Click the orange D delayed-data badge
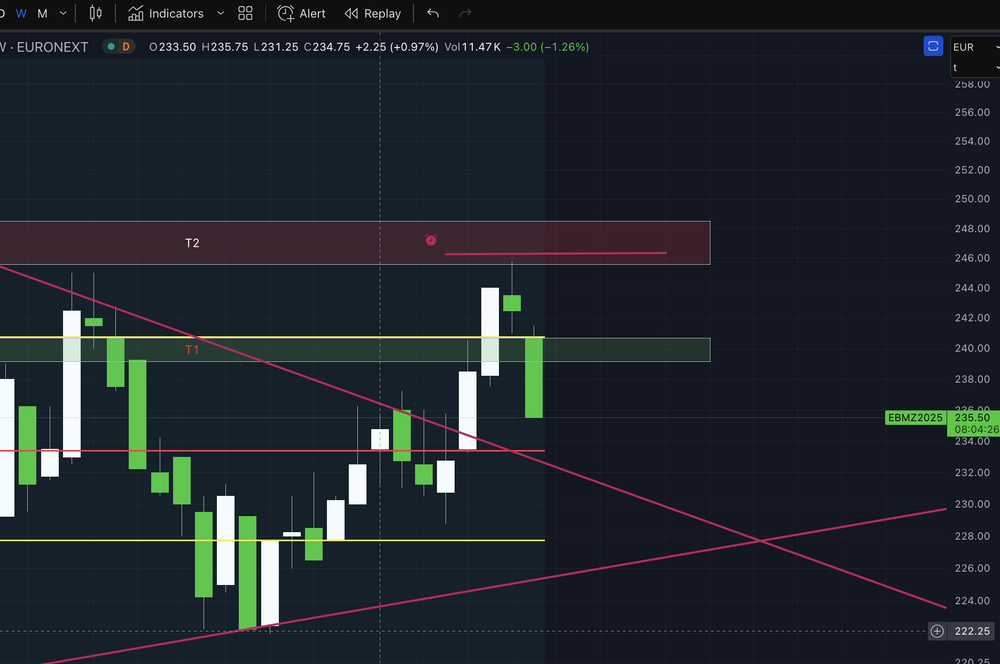 [x=126, y=47]
